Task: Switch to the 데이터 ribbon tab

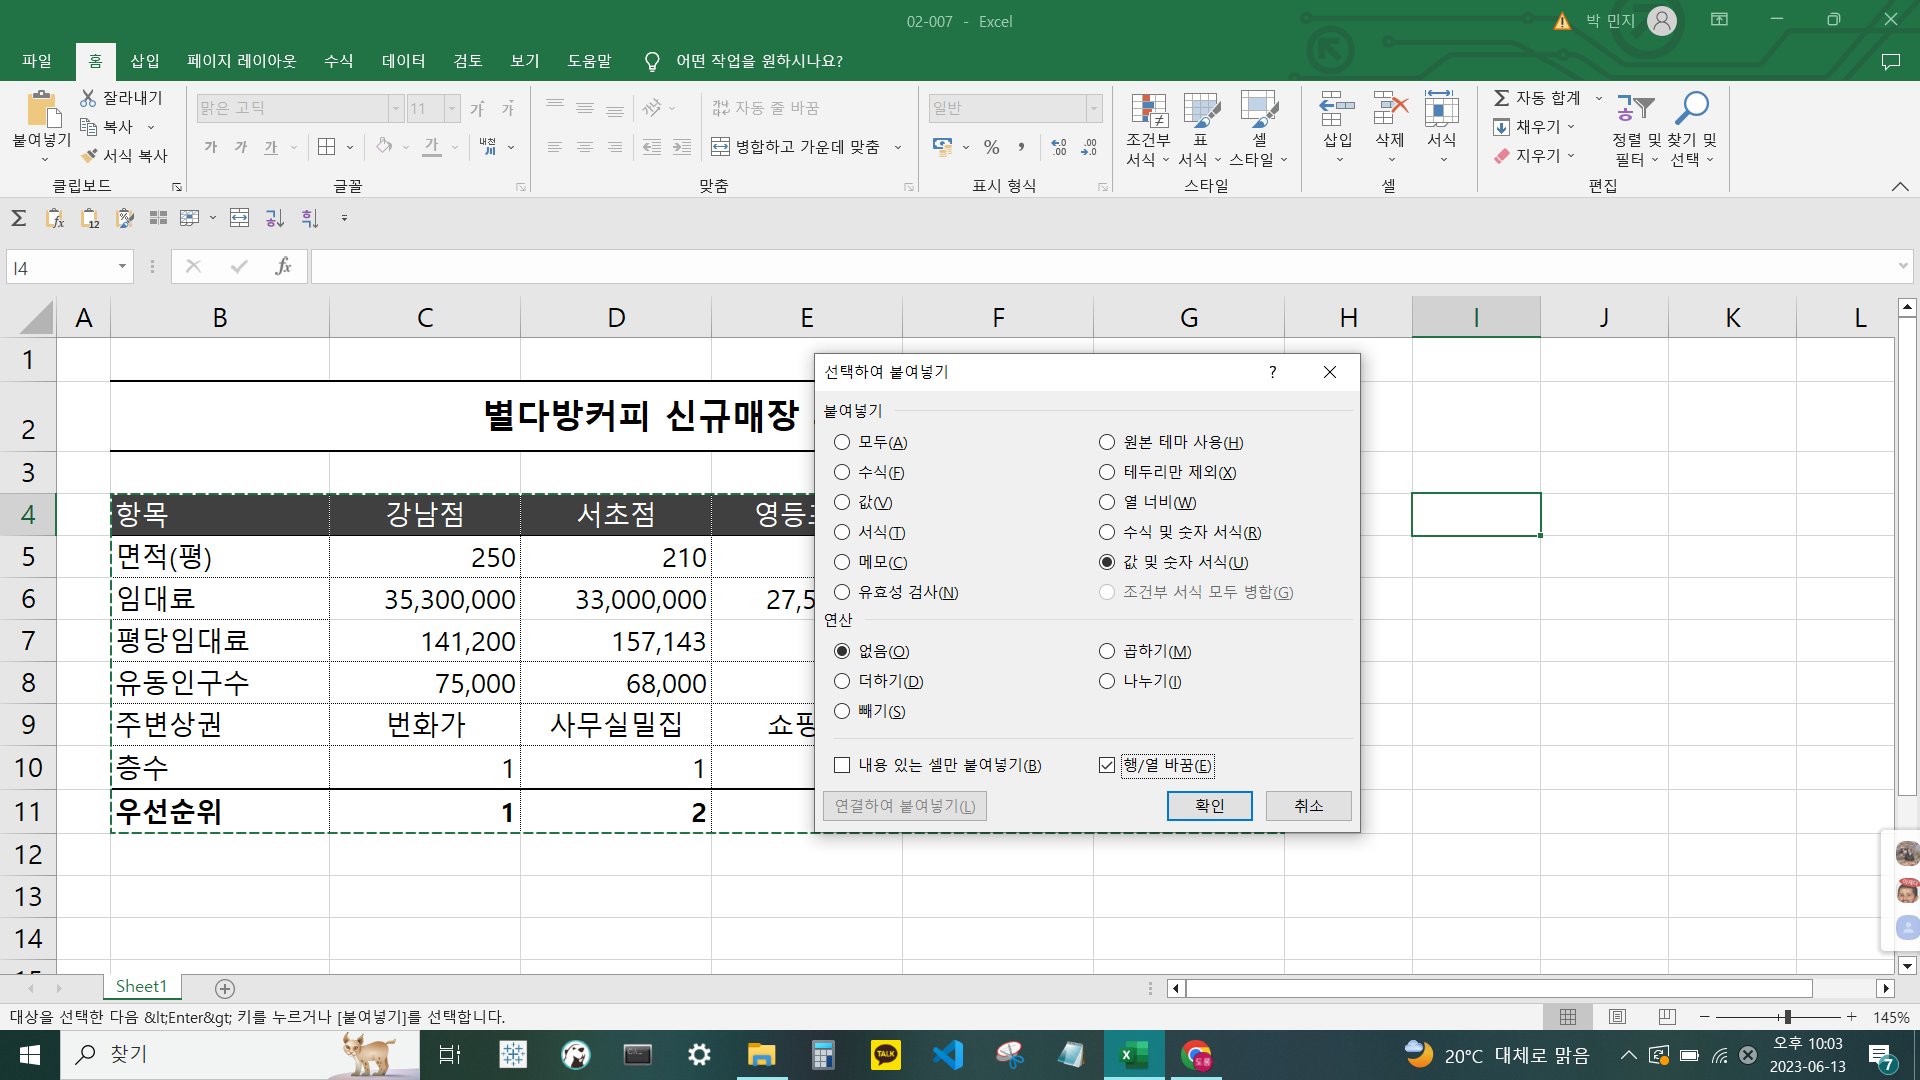Action: pyautogui.click(x=404, y=61)
